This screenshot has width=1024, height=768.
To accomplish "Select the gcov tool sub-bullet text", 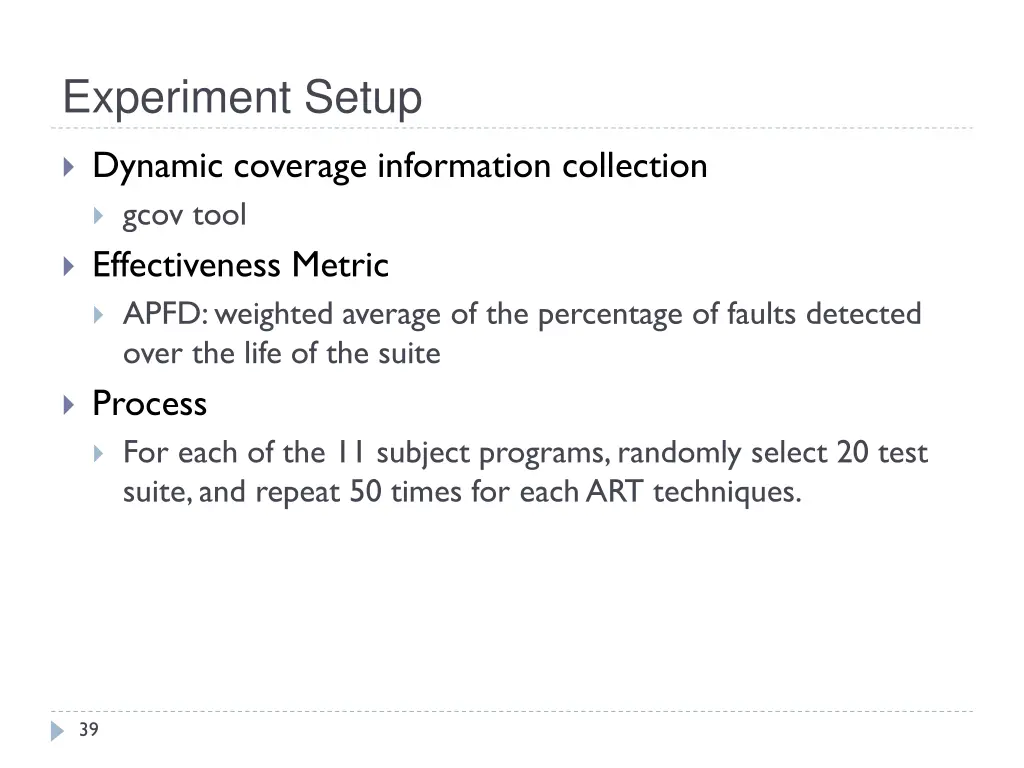I will point(185,216).
